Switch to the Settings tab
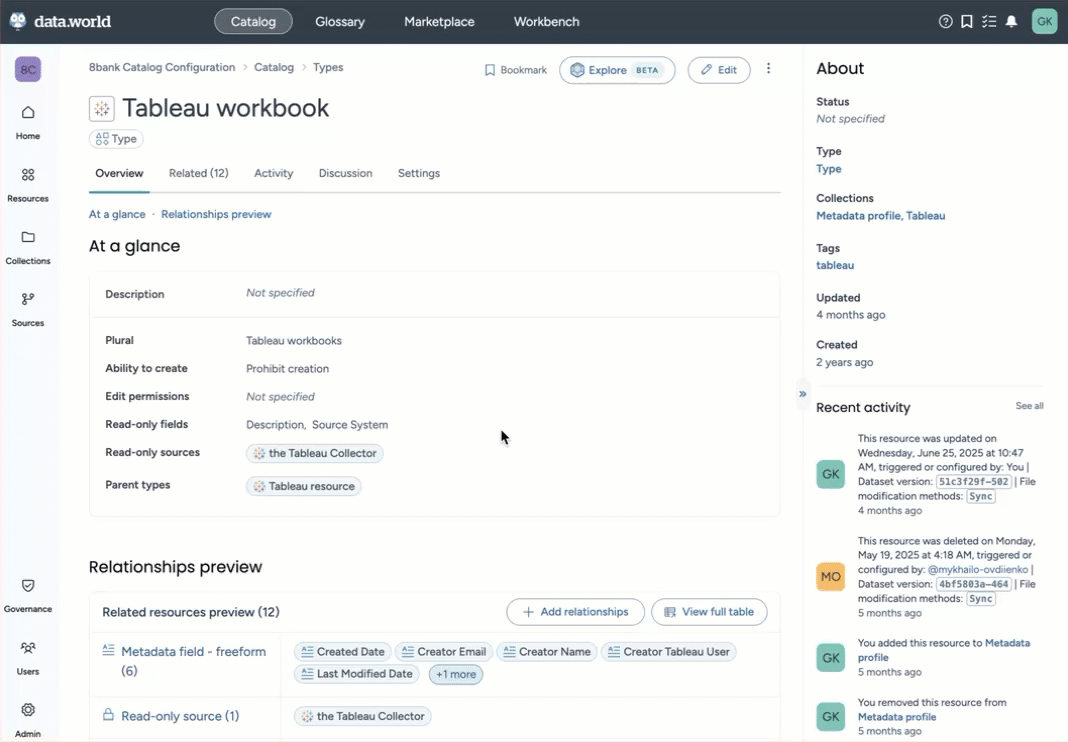The image size is (1068, 742). (418, 173)
